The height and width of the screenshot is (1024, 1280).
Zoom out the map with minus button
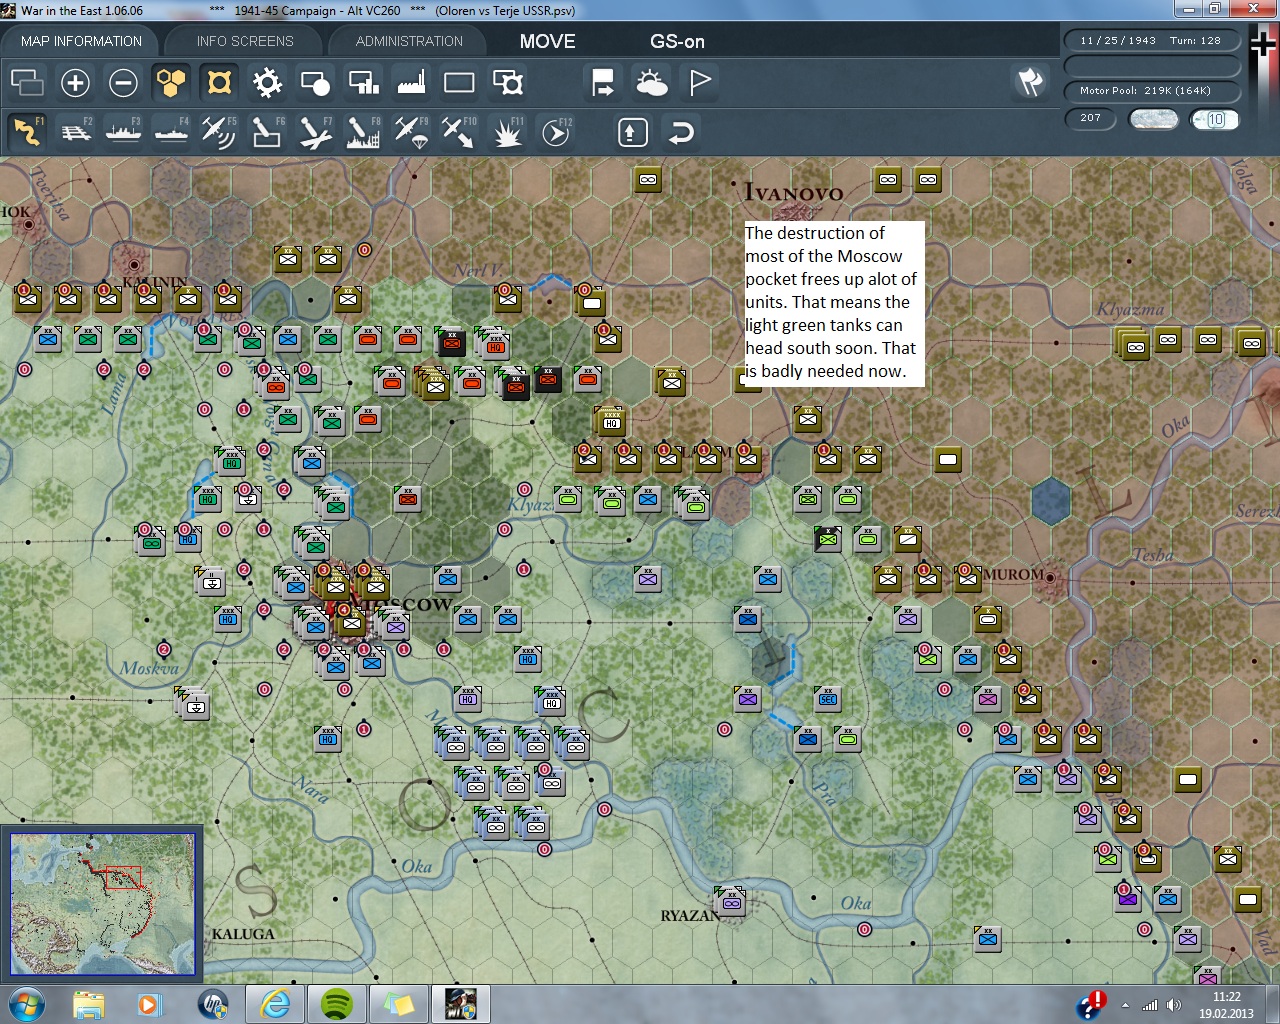pyautogui.click(x=123, y=82)
